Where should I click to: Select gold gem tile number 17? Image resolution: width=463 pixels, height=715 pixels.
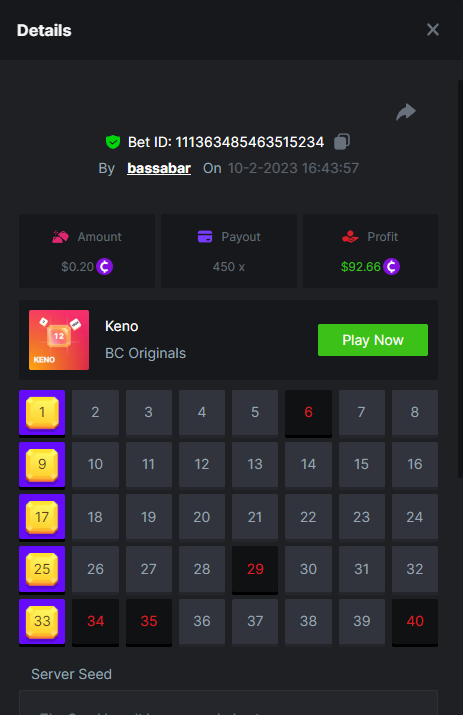pos(42,517)
